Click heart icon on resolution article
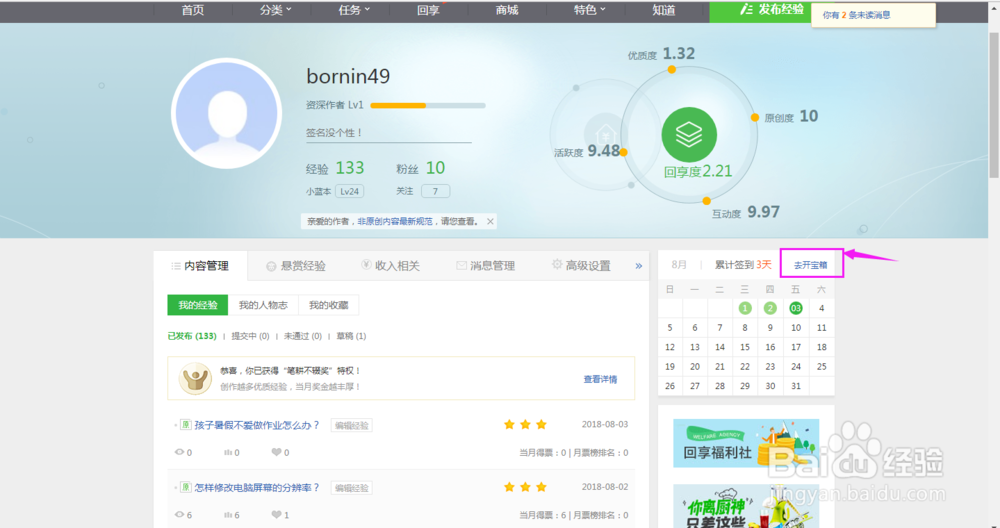The height and width of the screenshot is (528, 1000). point(276,515)
